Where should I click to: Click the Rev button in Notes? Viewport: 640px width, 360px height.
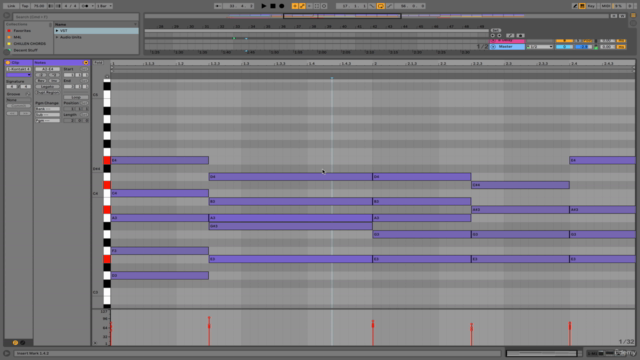coord(41,81)
